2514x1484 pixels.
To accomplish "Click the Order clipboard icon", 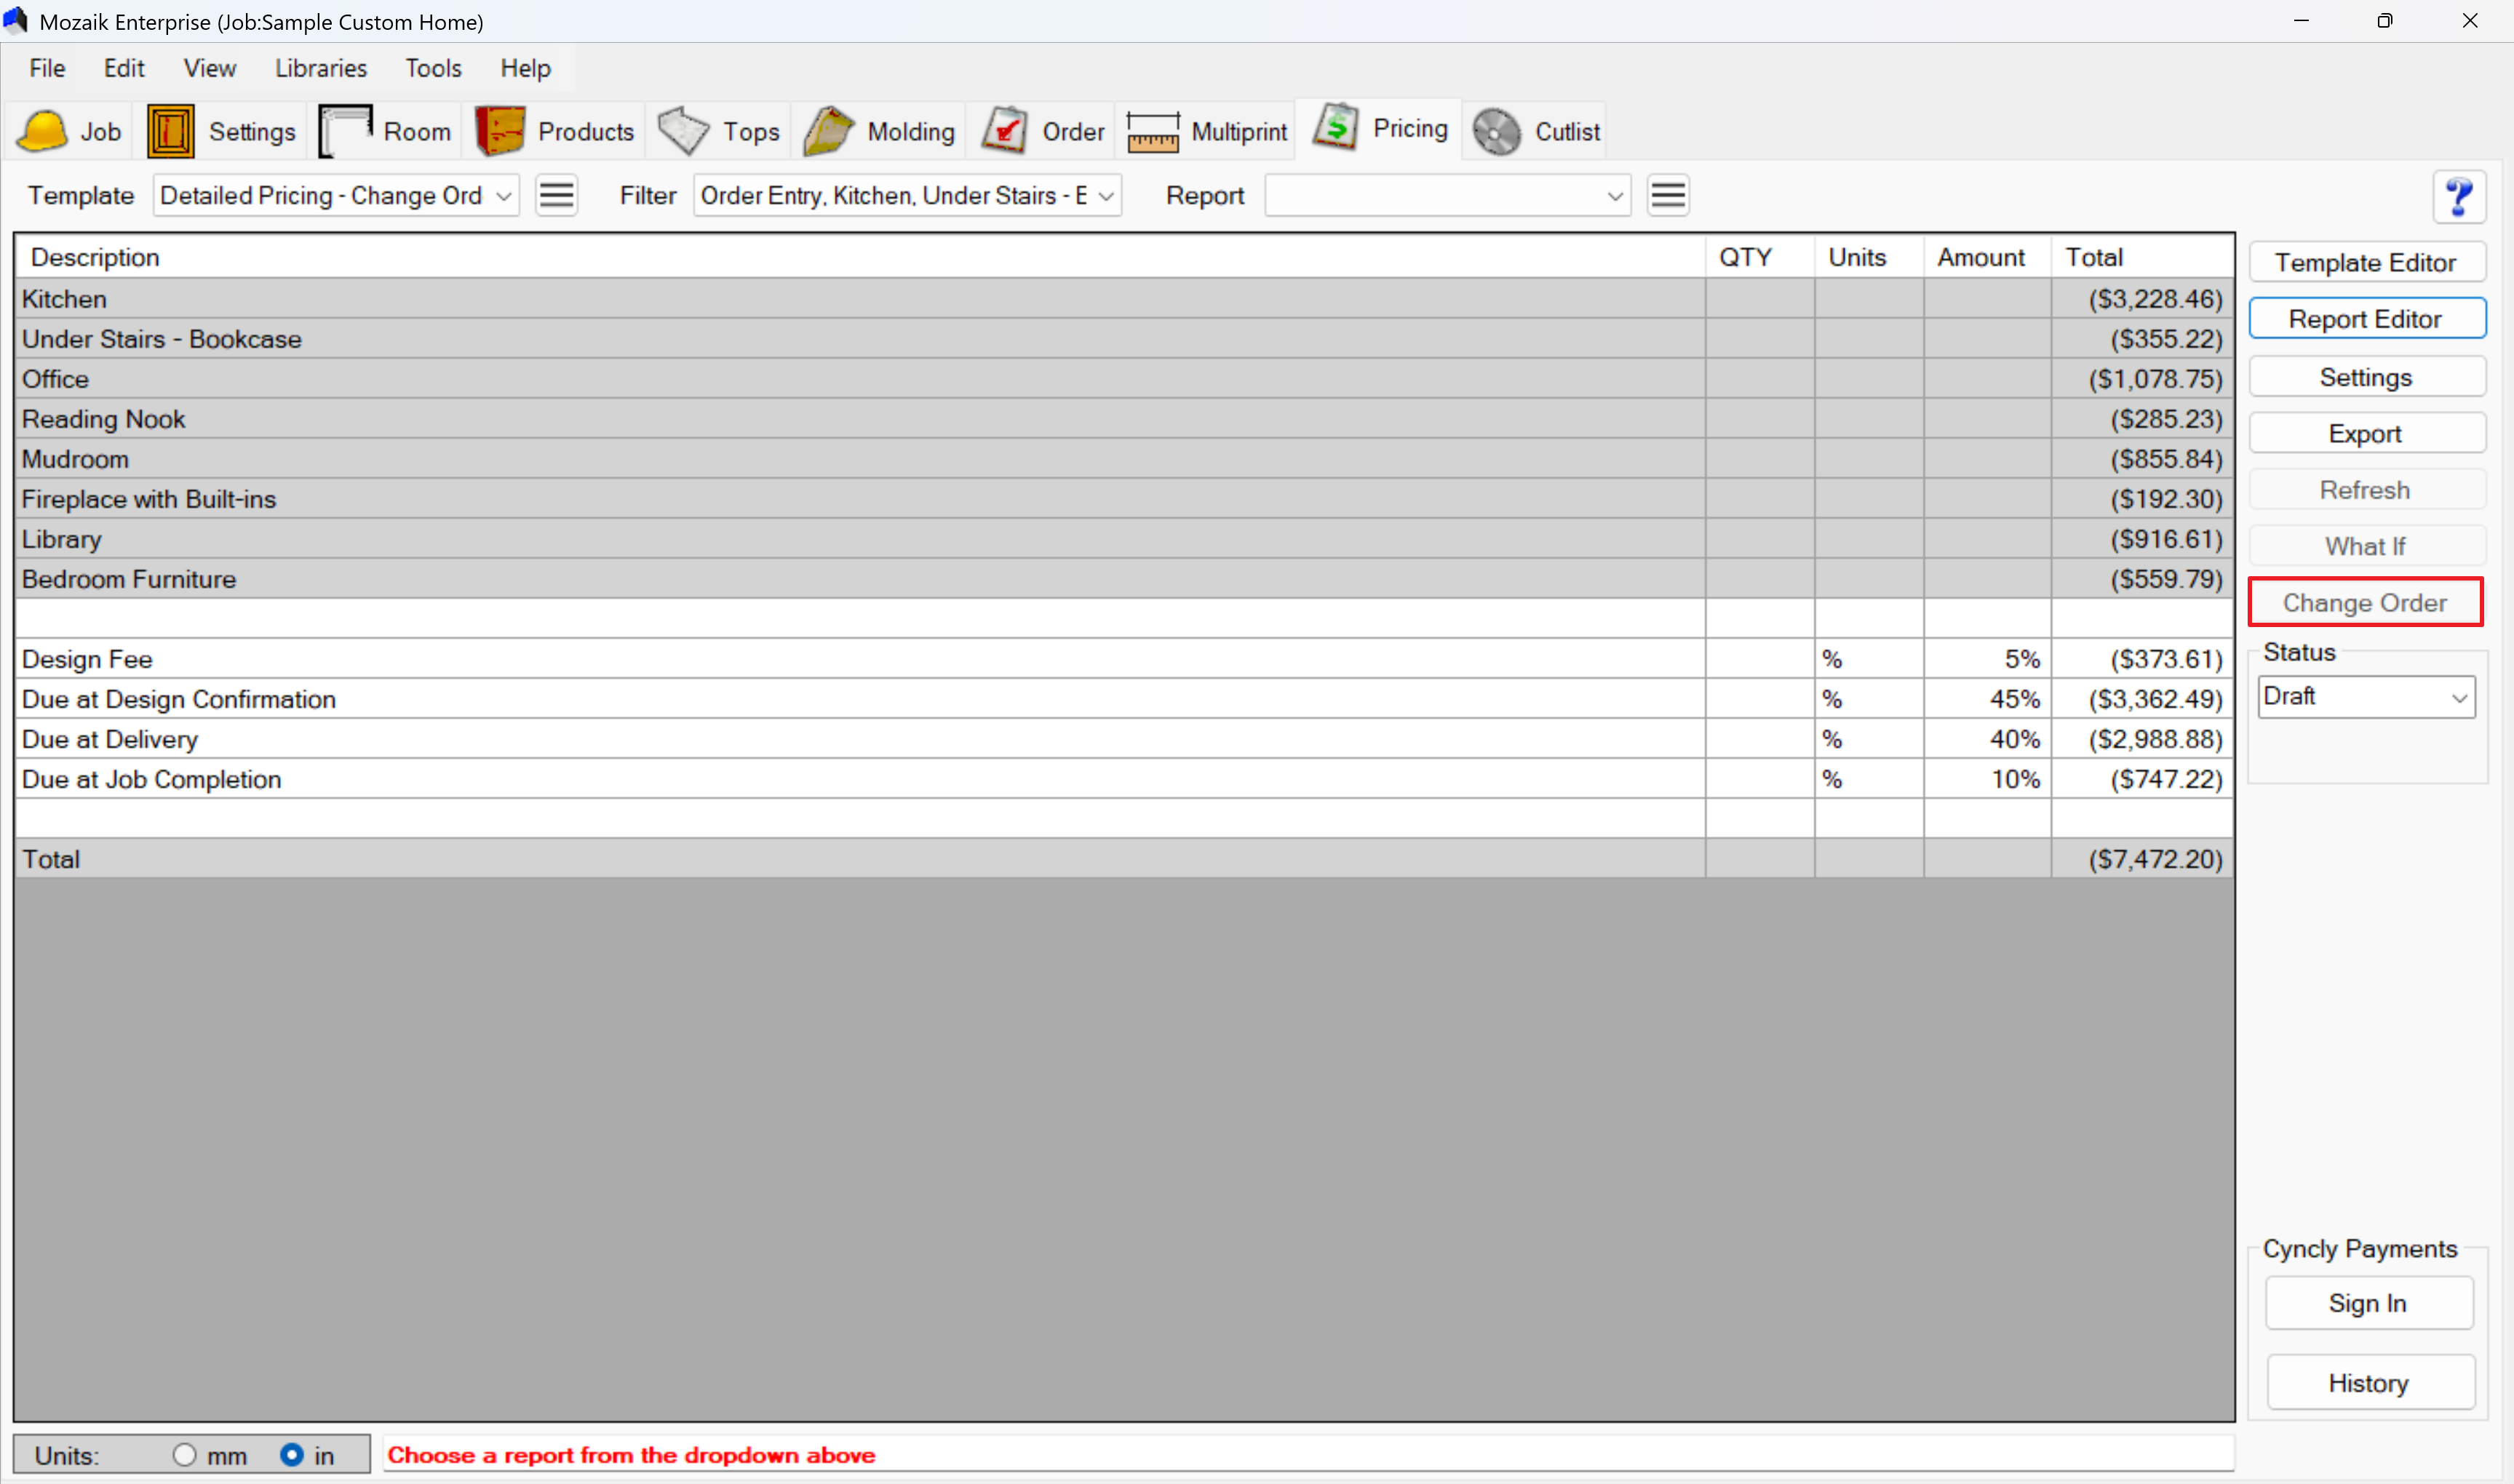I will [x=1004, y=131].
